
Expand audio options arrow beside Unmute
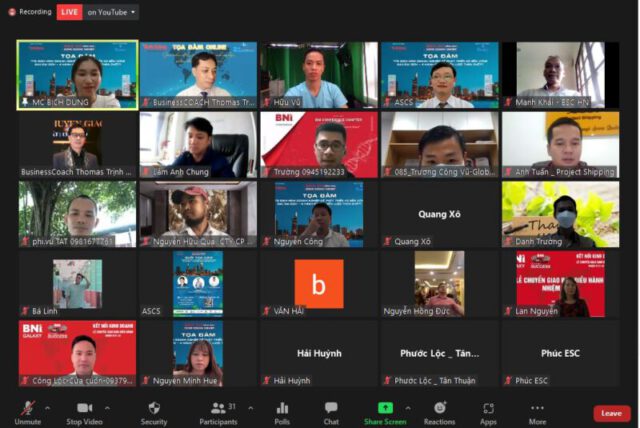click(49, 407)
